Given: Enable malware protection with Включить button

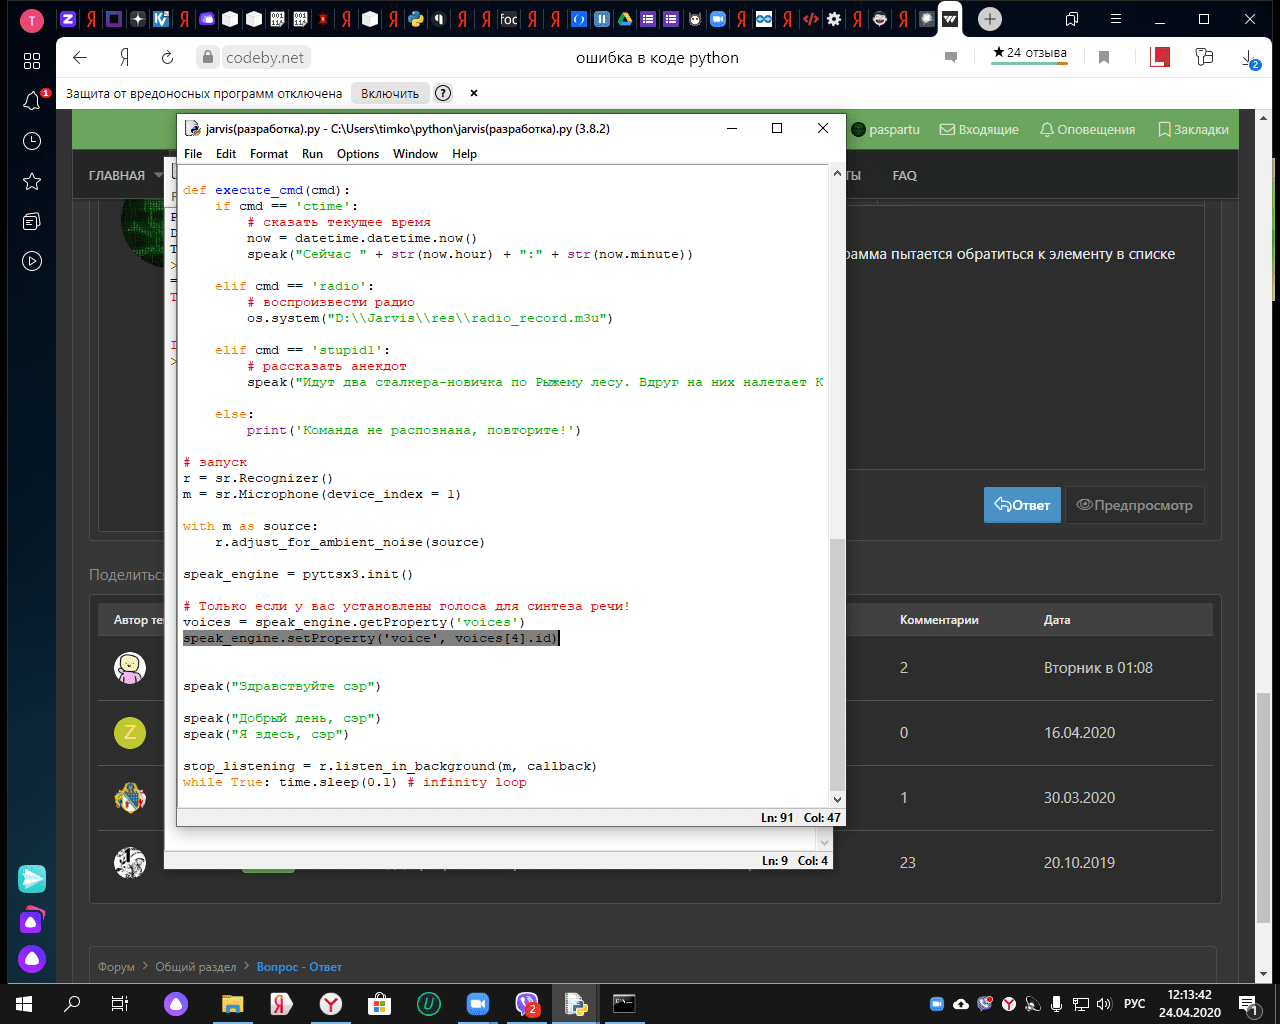Looking at the screenshot, I should point(390,93).
